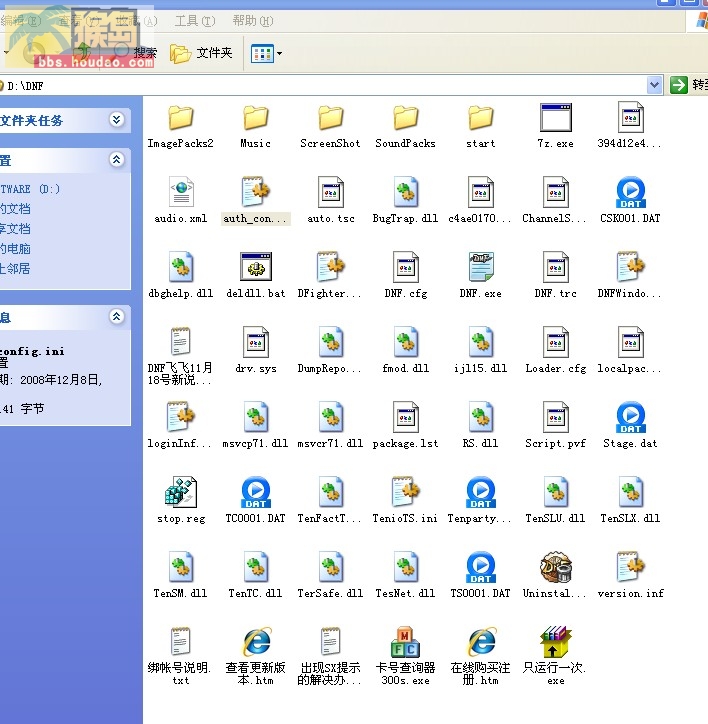Select the 卡号查询器300s.exe program
Screen dimensions: 708x724
tap(405, 642)
